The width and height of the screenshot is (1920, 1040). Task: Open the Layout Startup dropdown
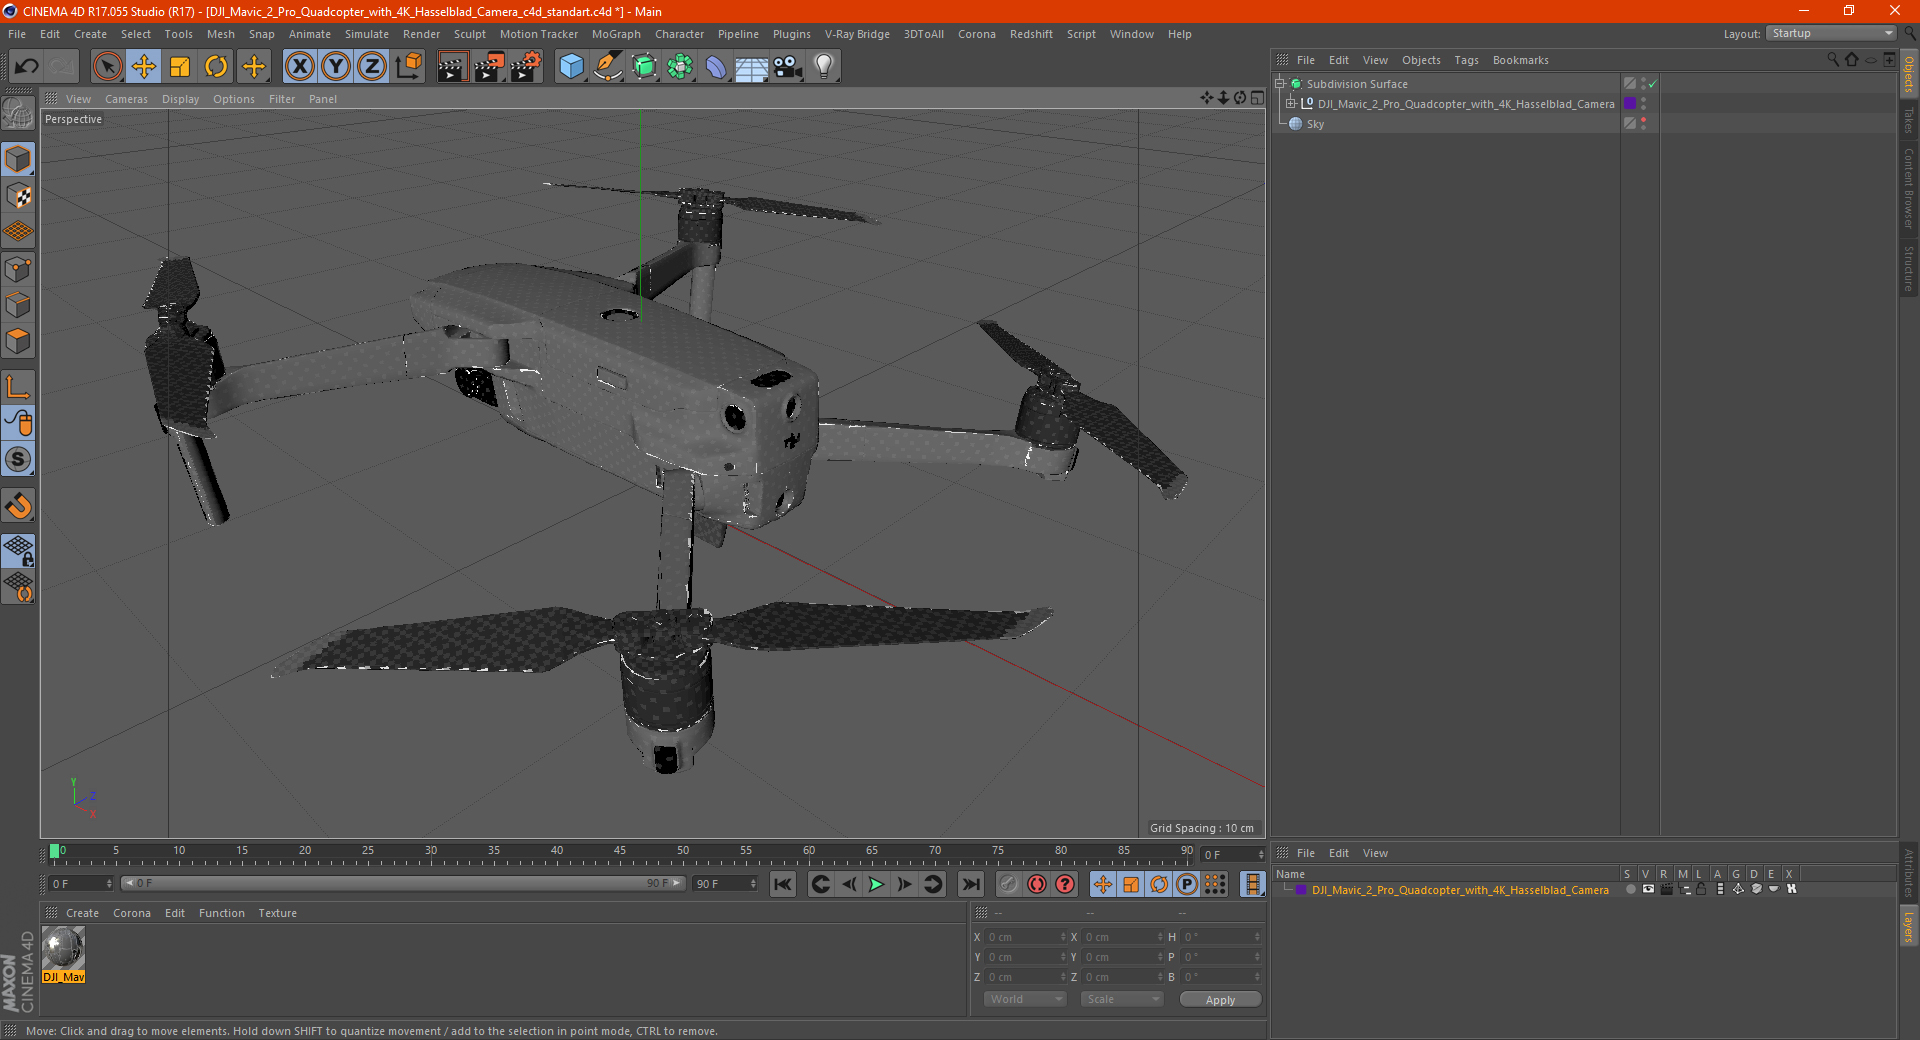click(x=1831, y=33)
